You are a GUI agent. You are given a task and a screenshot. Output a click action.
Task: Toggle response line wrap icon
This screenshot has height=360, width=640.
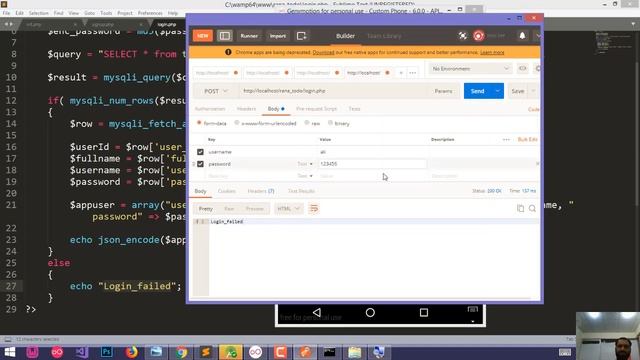(313, 209)
